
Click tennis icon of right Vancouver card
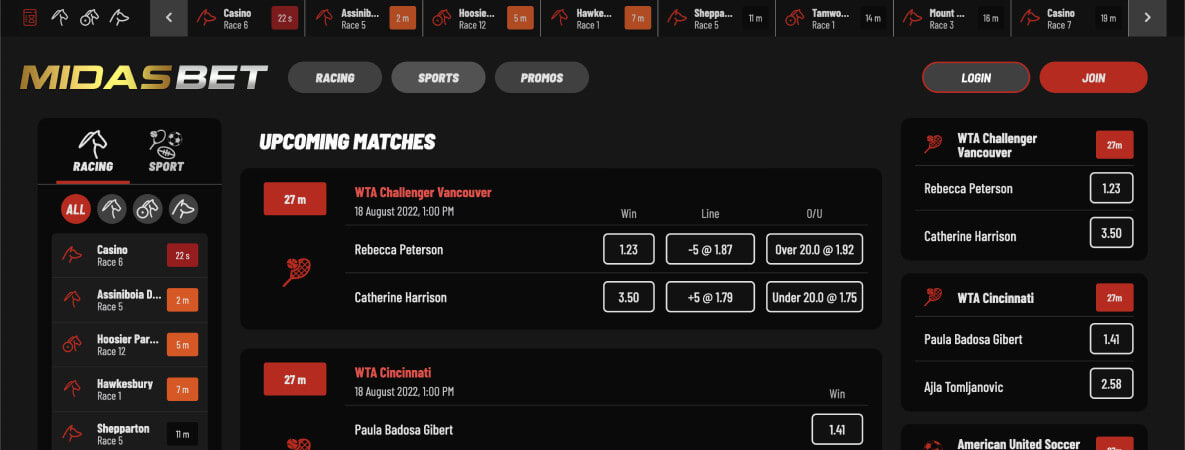tap(933, 144)
